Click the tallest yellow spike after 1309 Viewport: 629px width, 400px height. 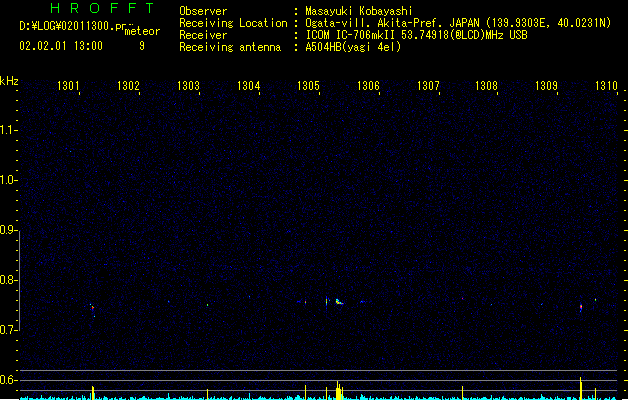(580, 388)
